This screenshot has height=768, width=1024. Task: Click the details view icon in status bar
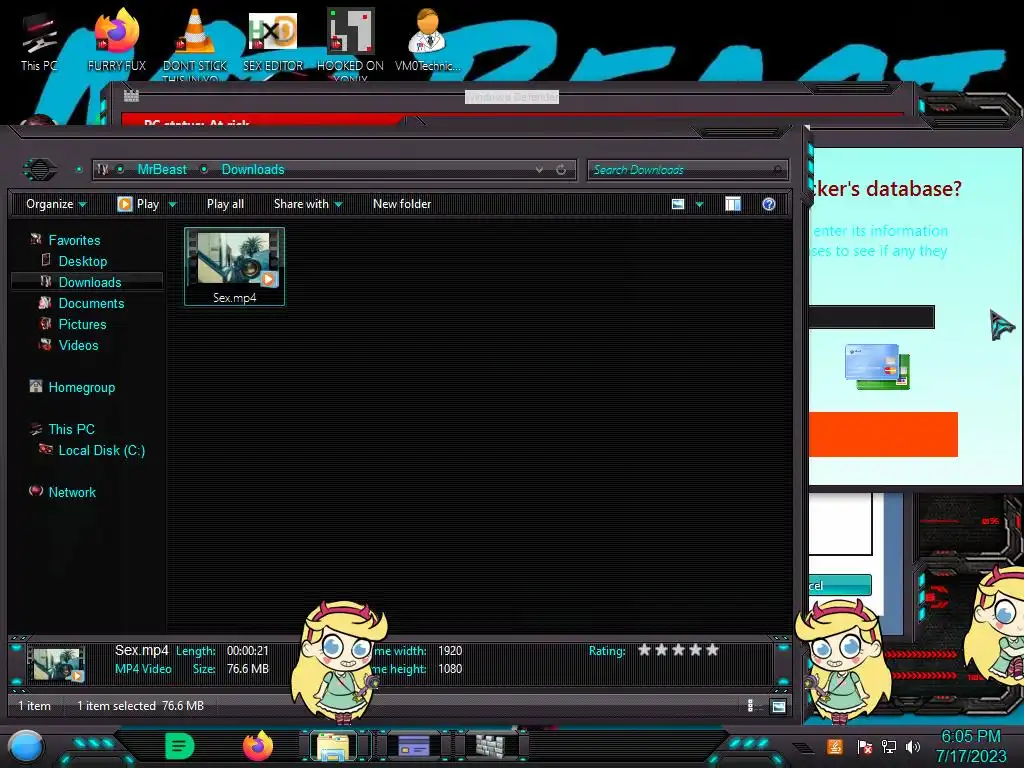(750, 705)
